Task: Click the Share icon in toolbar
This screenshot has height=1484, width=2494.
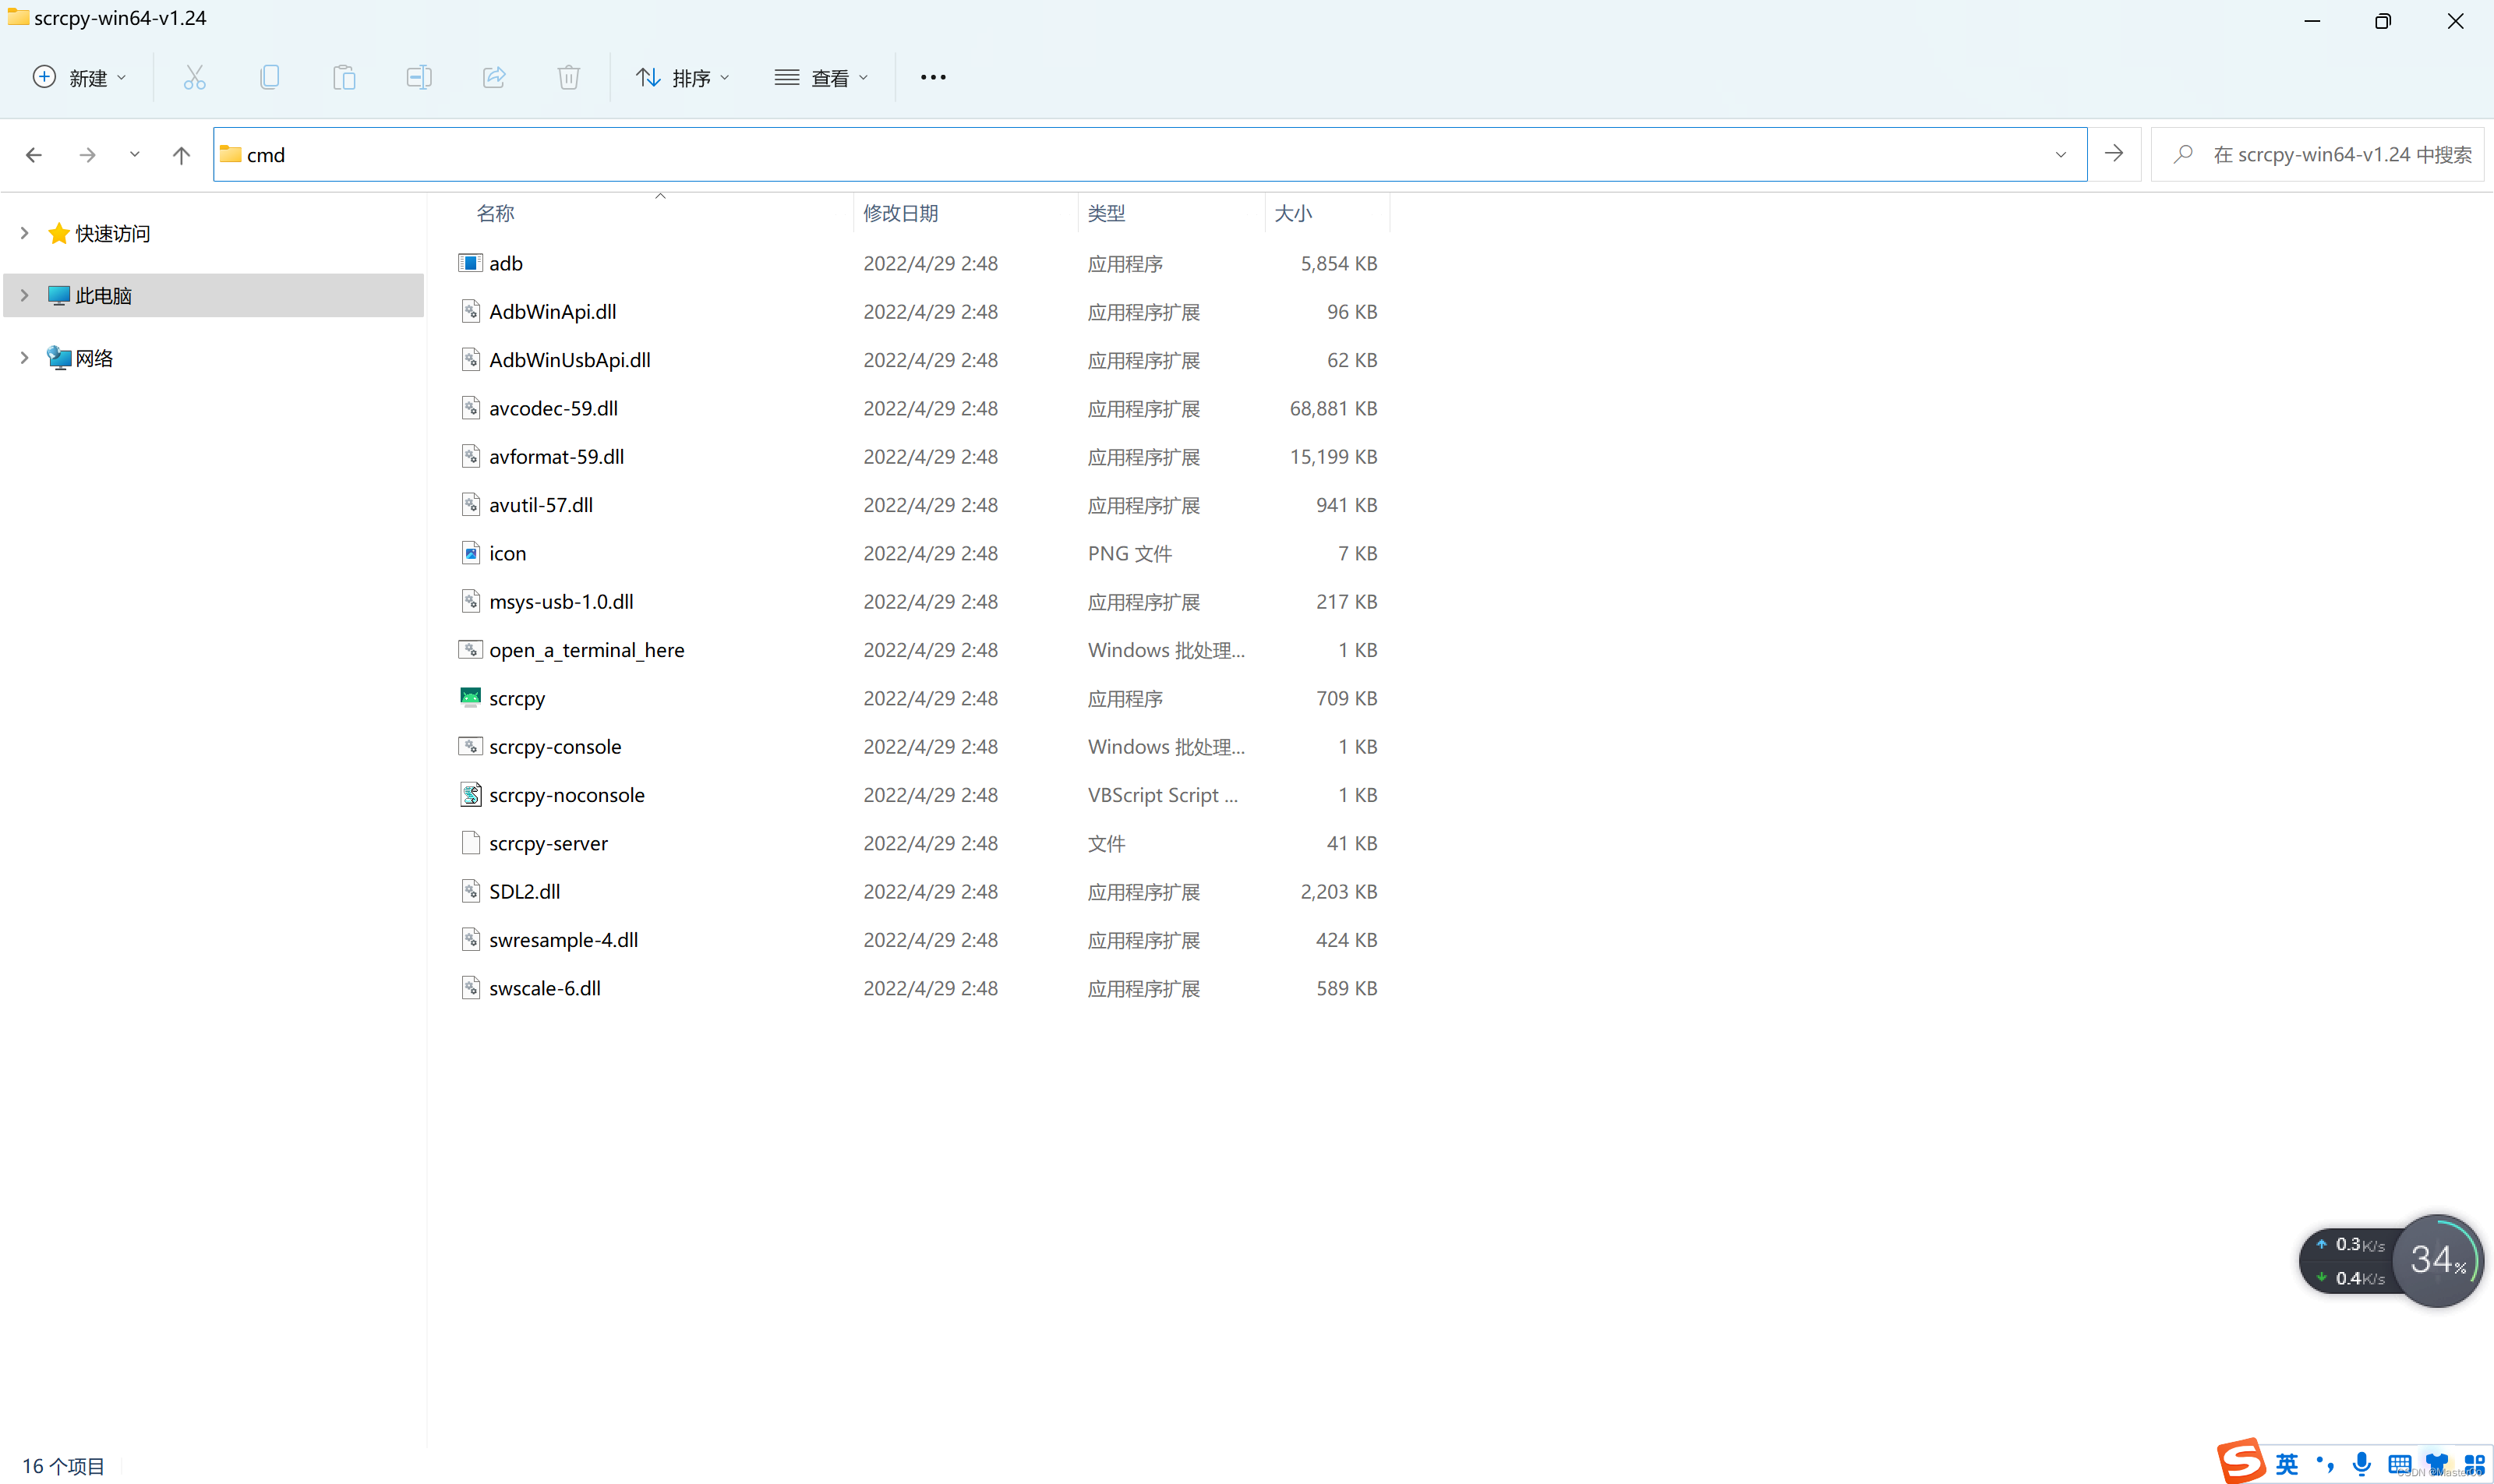Action: point(494,77)
